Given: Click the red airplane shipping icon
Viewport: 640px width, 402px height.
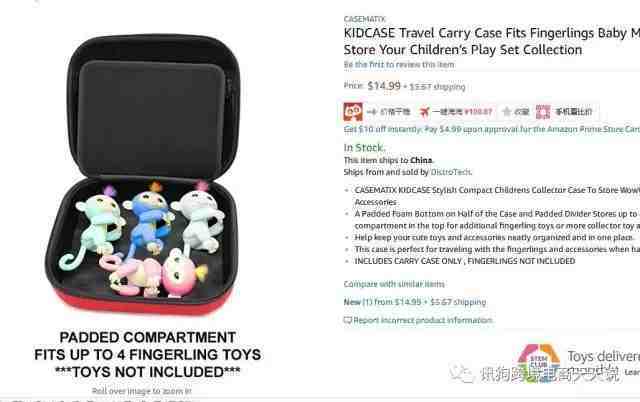Looking at the screenshot, I should click(x=424, y=111).
